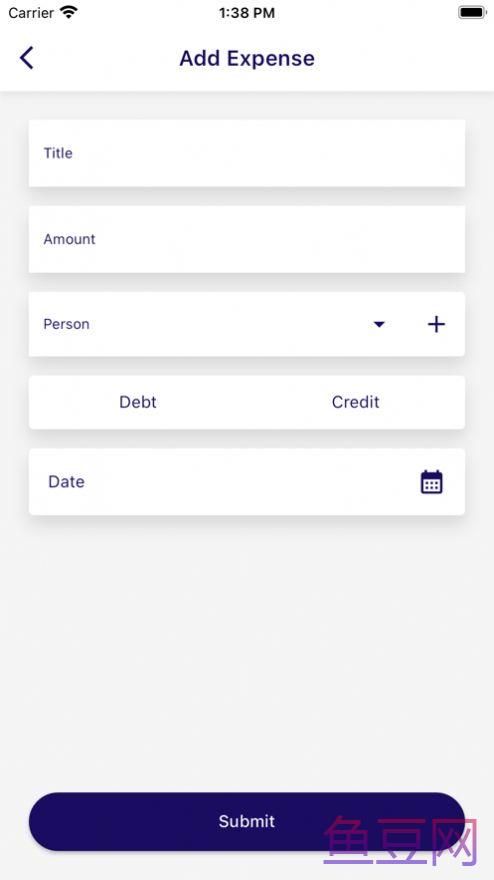Select the Debt option
Viewport: 494px width, 880px height.
[138, 402]
